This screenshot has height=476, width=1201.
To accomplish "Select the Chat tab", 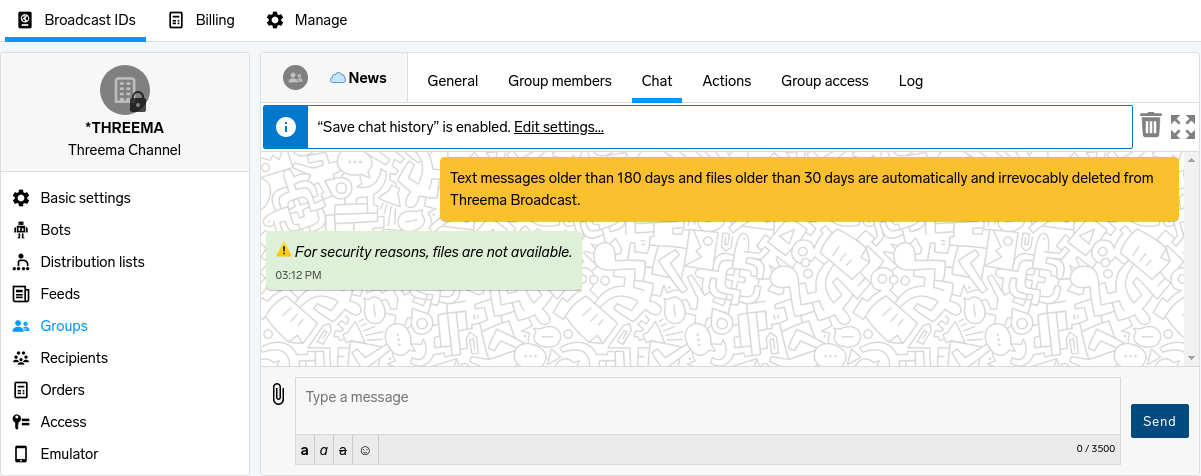I will point(657,81).
